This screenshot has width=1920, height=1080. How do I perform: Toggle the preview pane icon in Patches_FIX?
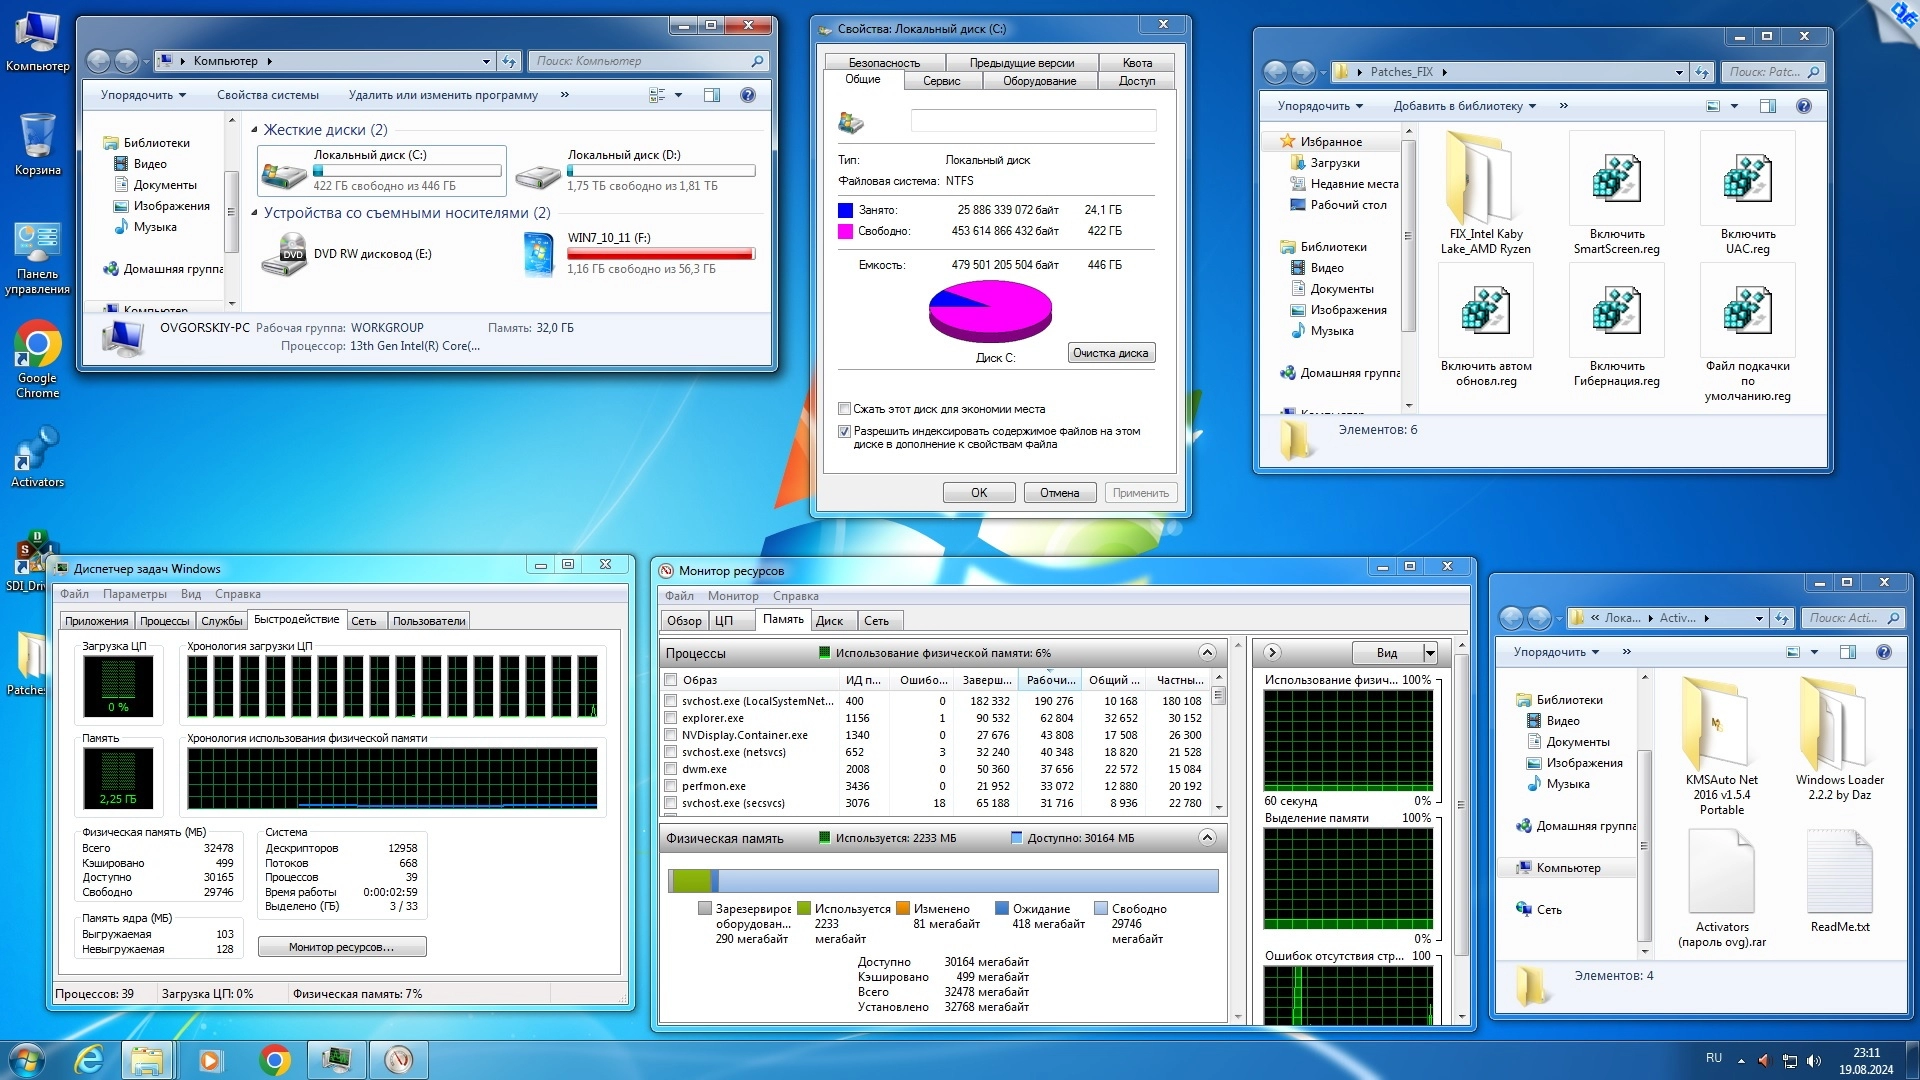[x=1767, y=106]
